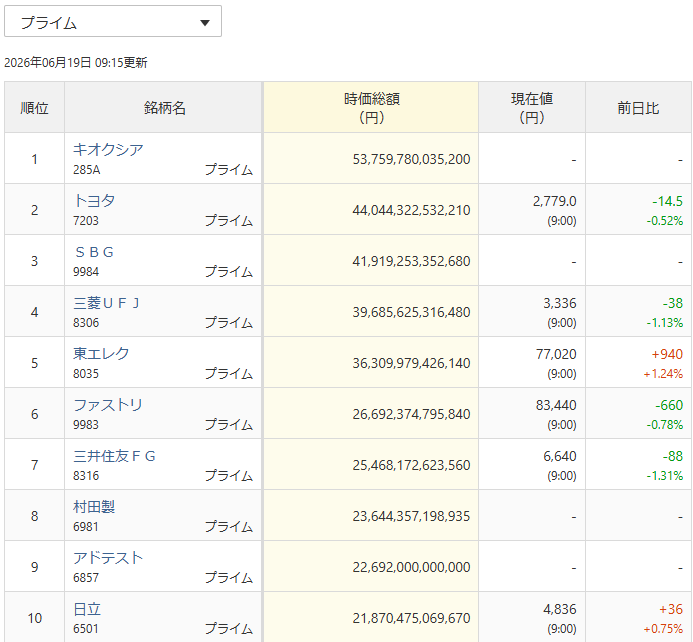Select market cap 53,759,780,035,200
The width and height of the screenshot is (693, 642).
click(411, 159)
